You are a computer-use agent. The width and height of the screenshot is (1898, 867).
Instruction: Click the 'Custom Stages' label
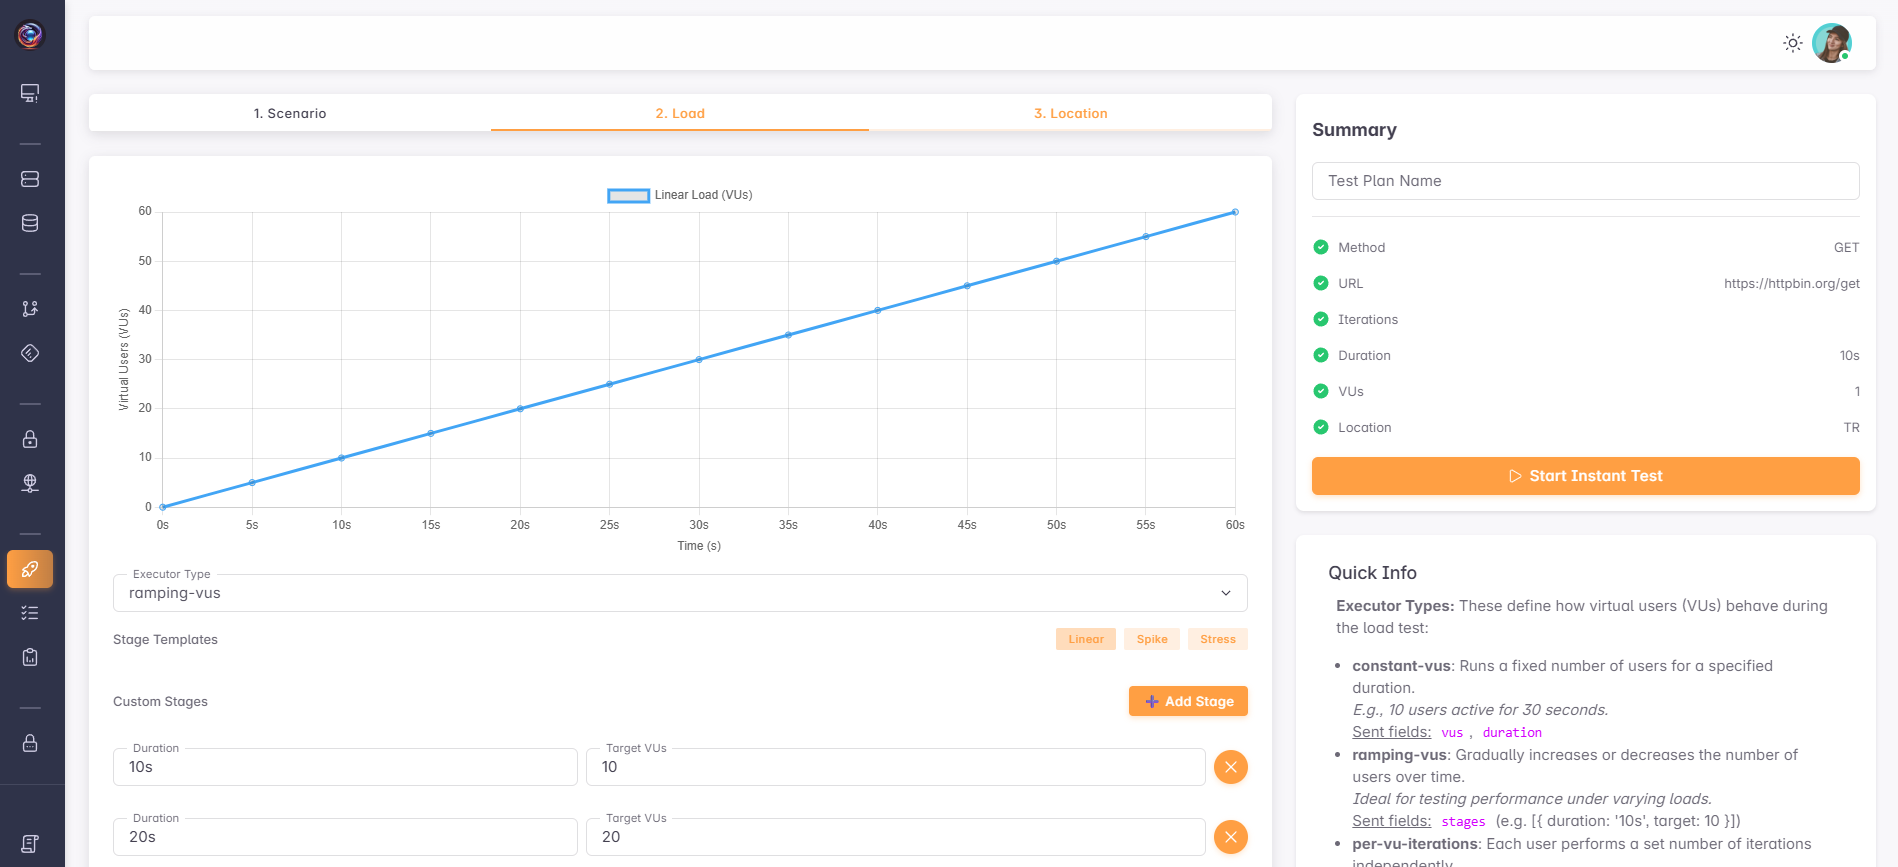click(x=160, y=701)
